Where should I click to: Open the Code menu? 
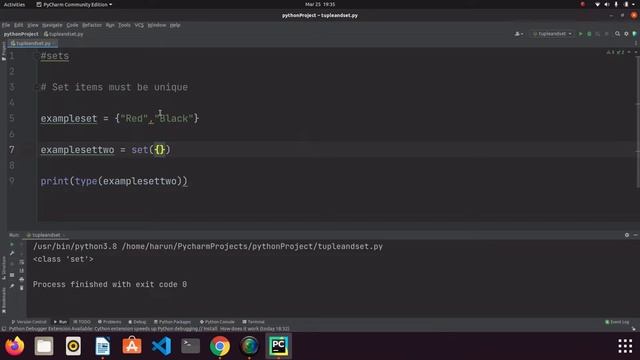72,25
